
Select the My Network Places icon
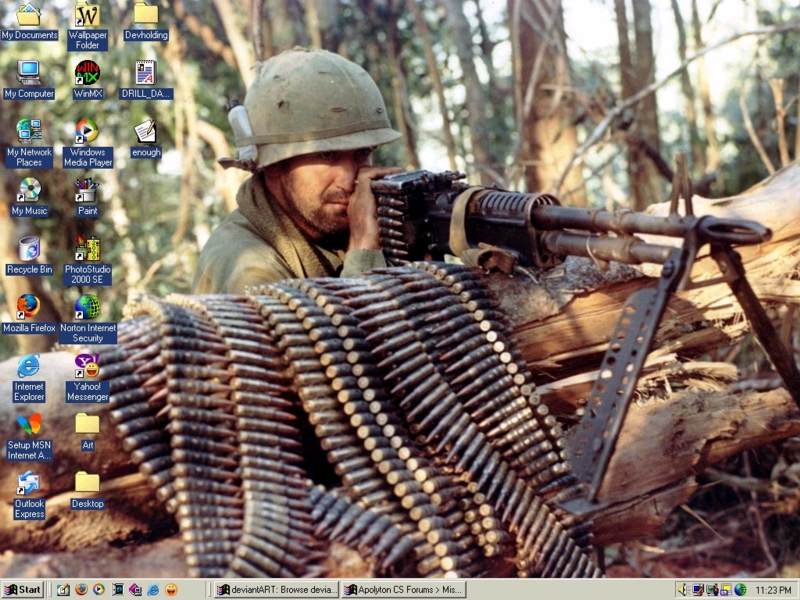pyautogui.click(x=29, y=132)
